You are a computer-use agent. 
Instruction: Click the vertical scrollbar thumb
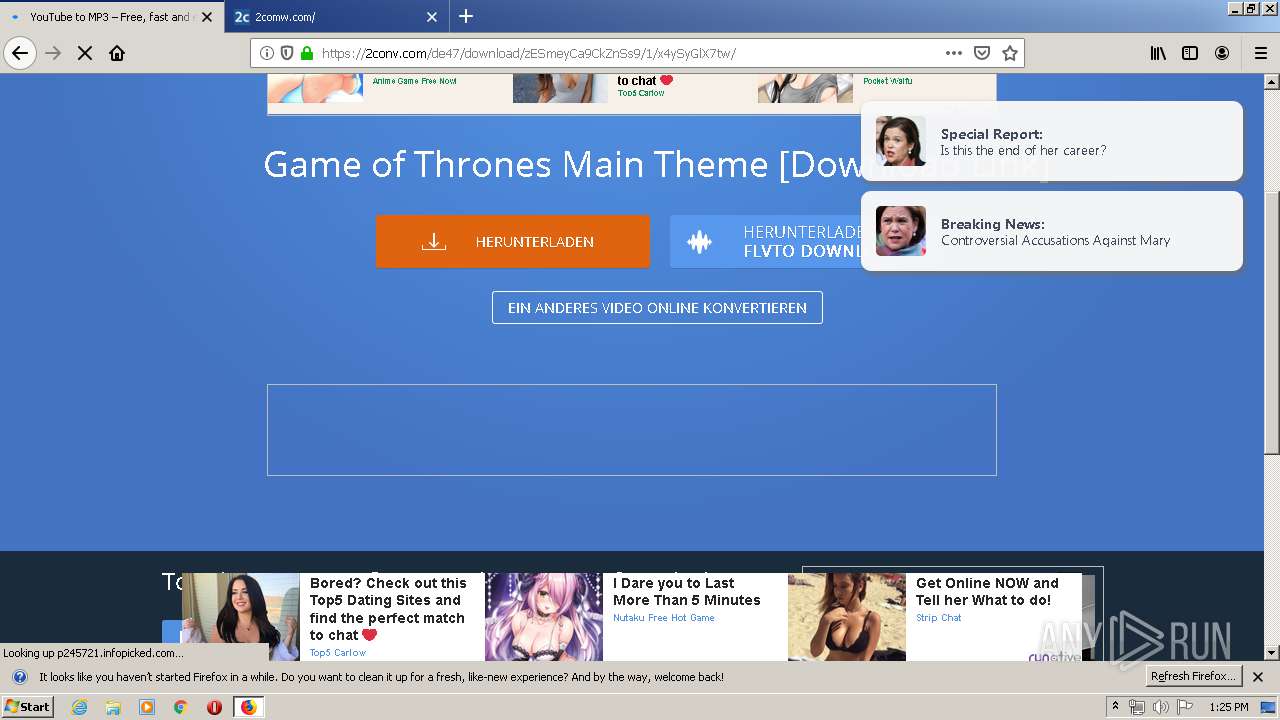[x=1272, y=323]
